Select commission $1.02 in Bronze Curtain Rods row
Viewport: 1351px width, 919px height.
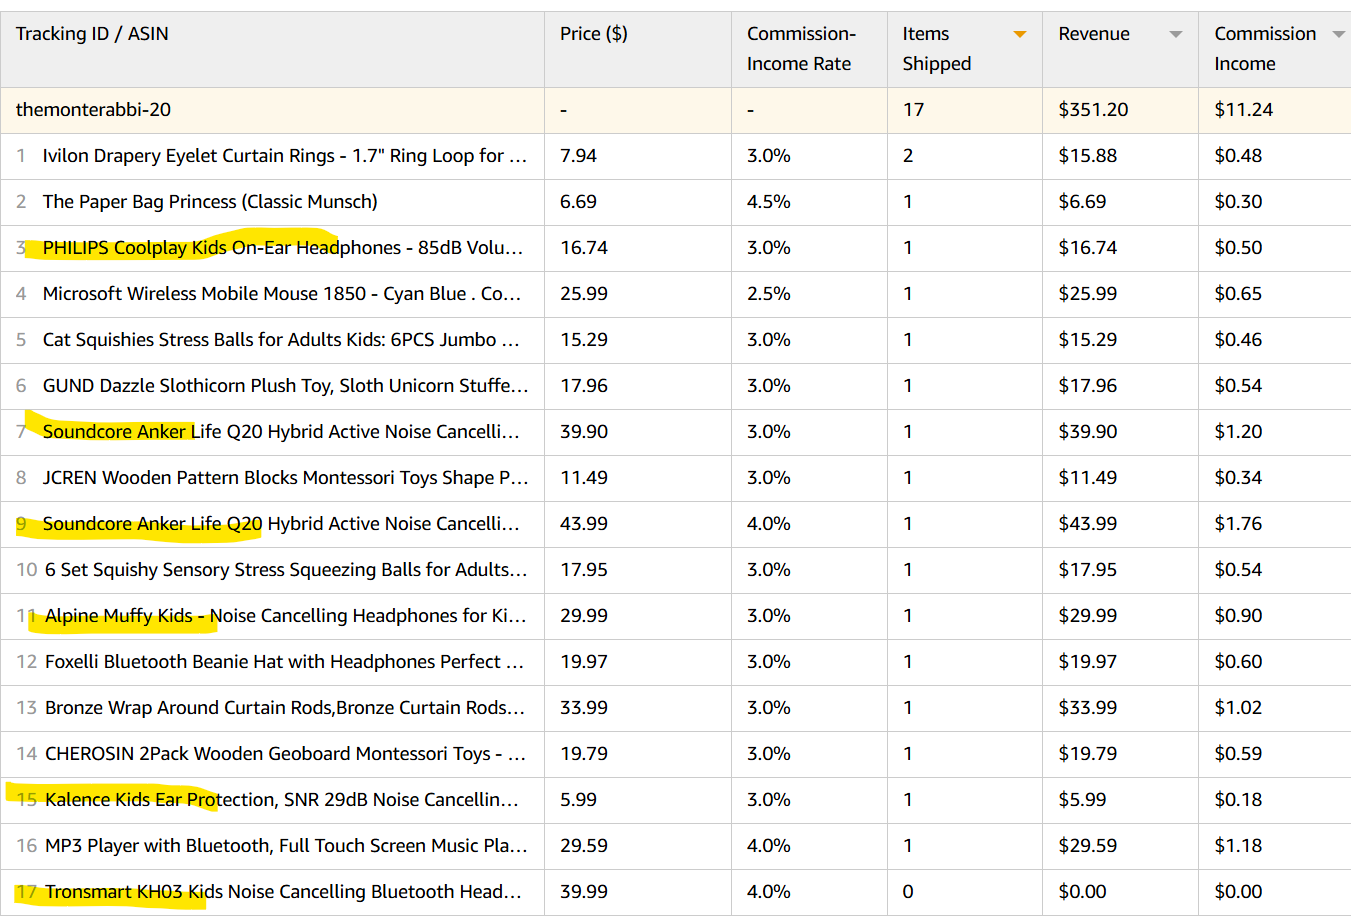click(x=1239, y=708)
